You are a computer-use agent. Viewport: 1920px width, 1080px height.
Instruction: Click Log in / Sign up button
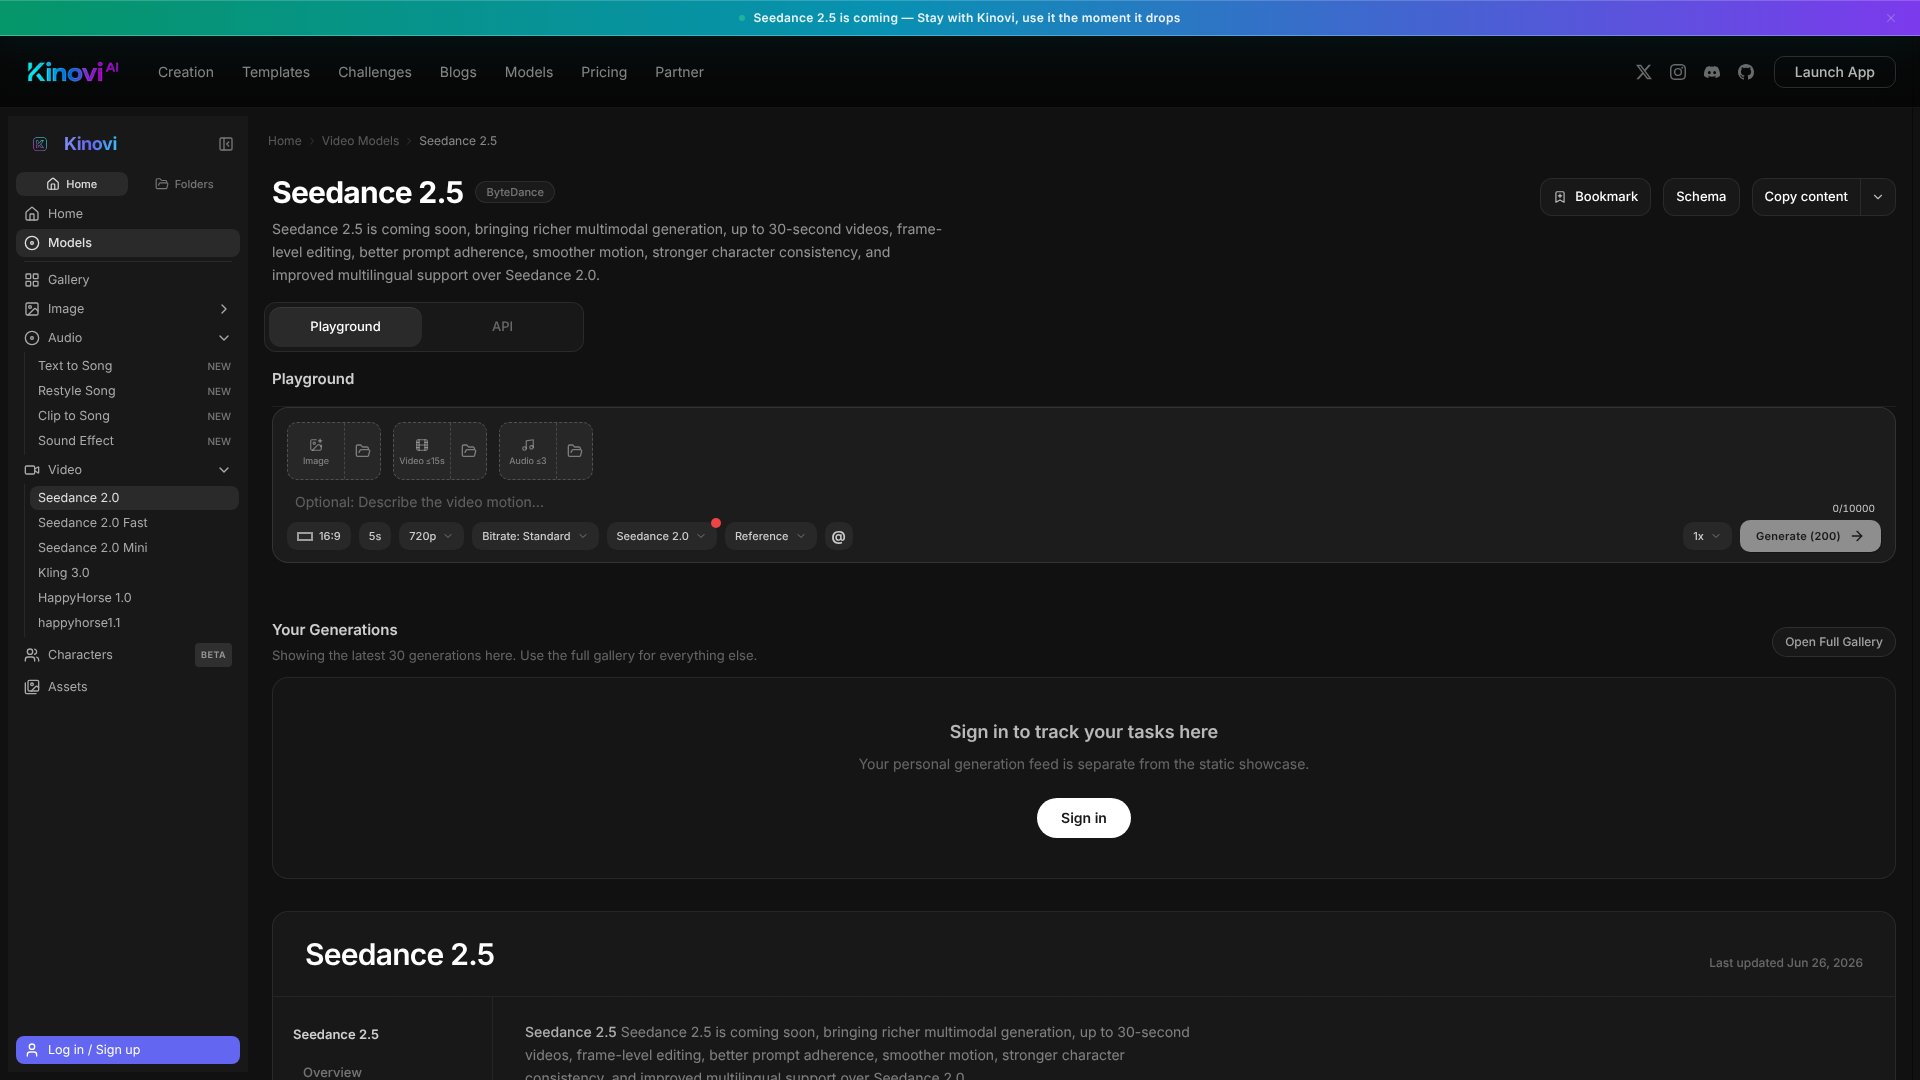click(128, 1050)
